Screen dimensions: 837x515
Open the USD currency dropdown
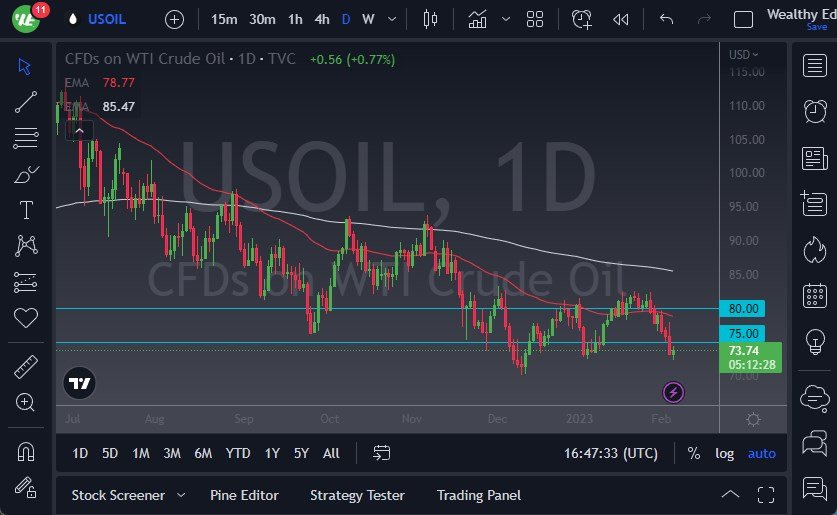tap(744, 55)
